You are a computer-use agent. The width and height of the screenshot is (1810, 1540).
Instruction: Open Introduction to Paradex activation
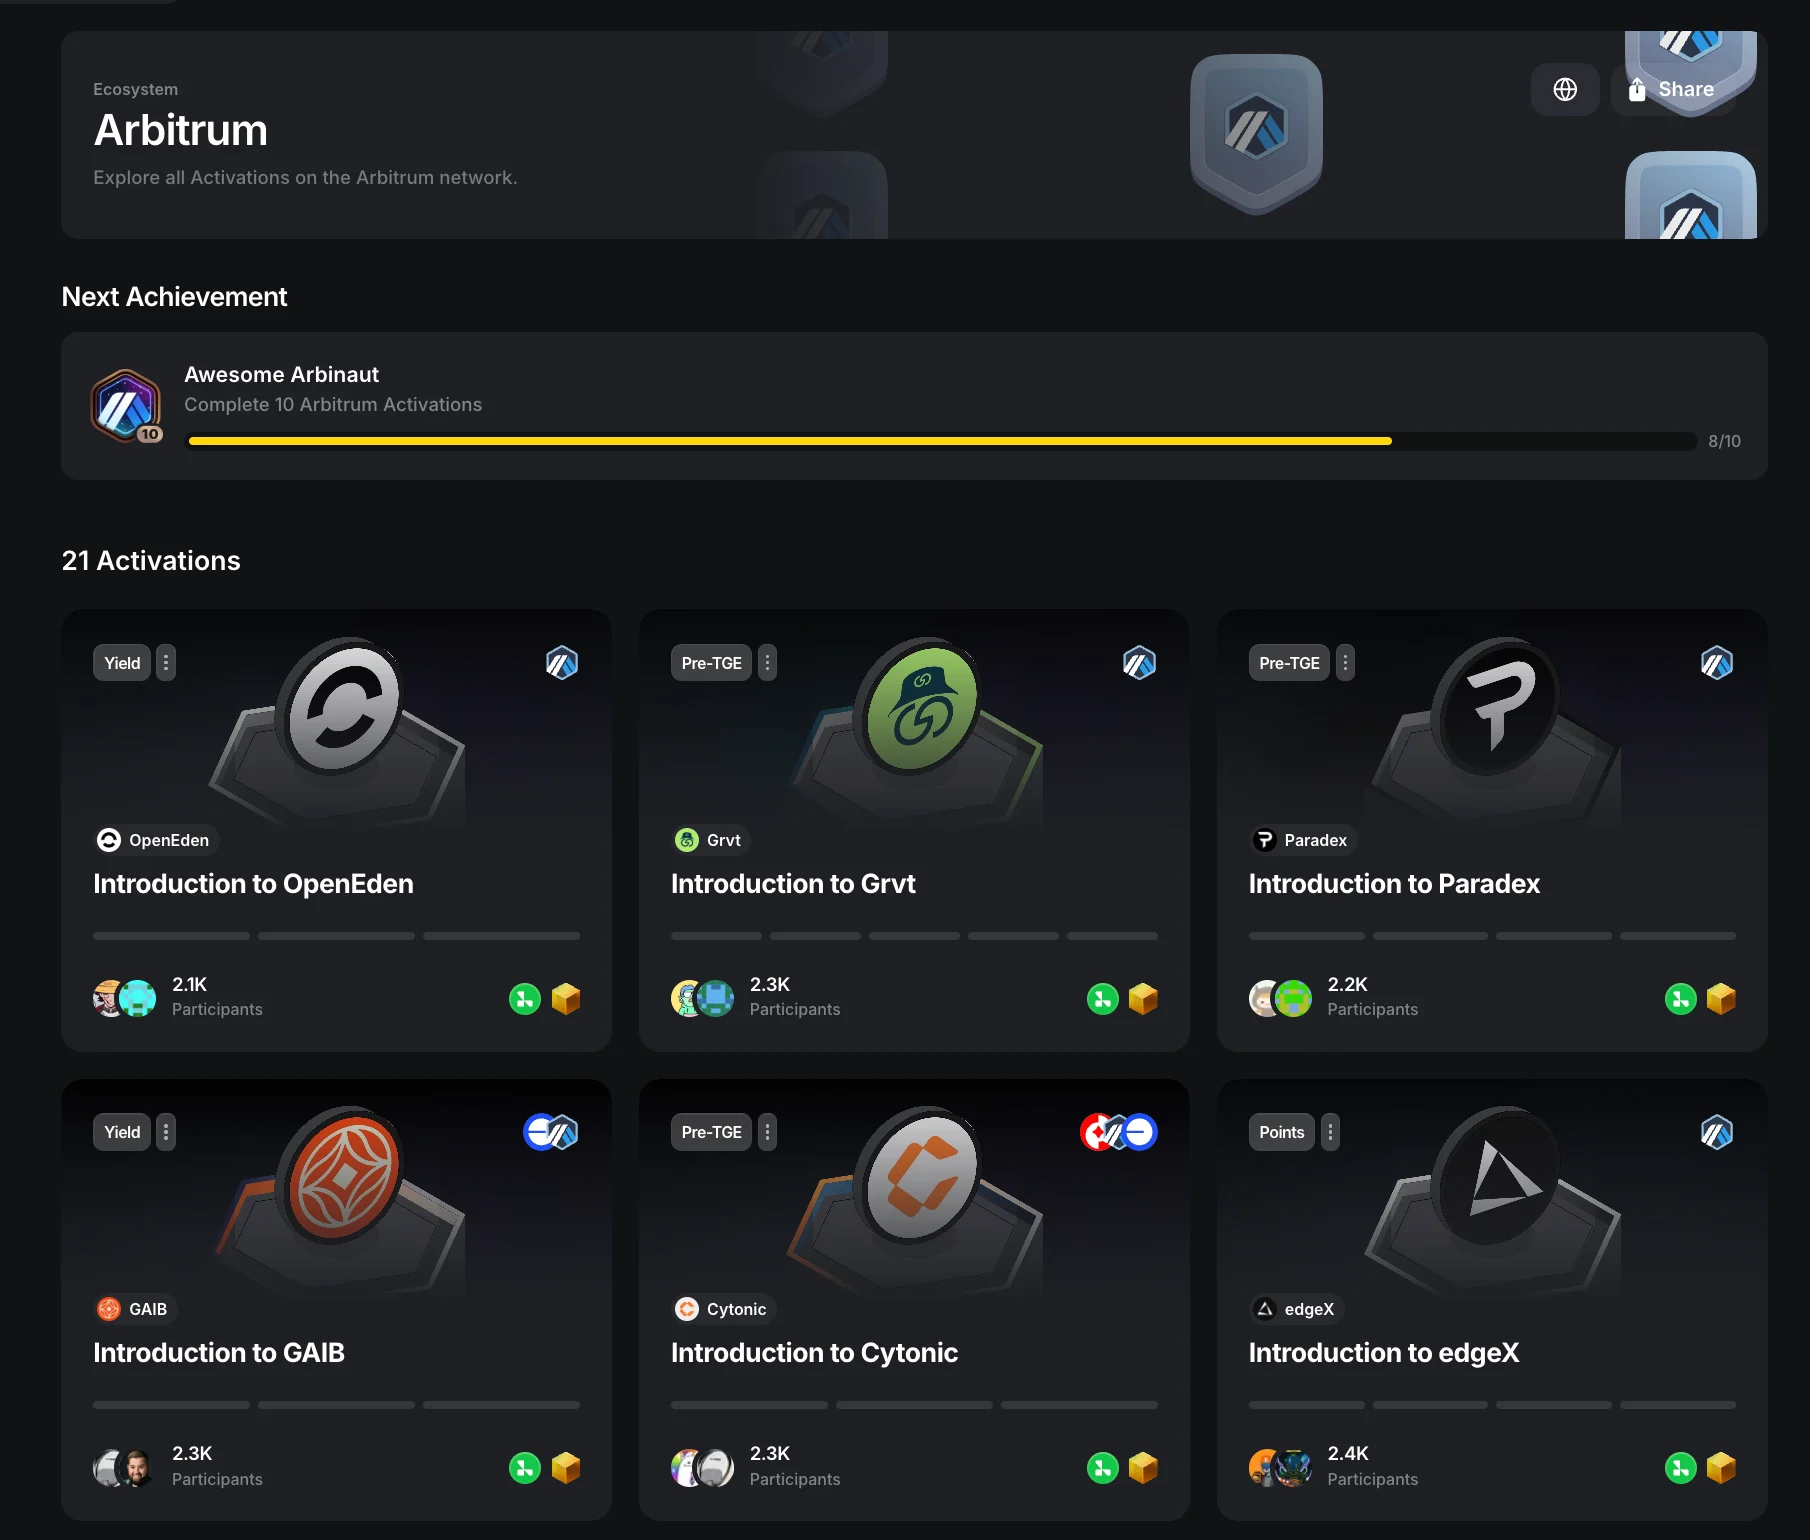(x=1394, y=884)
